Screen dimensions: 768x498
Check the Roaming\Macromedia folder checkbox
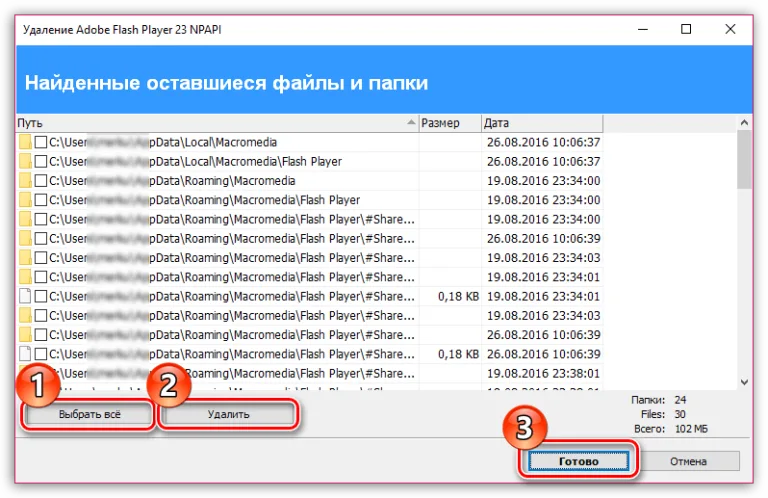(x=41, y=181)
